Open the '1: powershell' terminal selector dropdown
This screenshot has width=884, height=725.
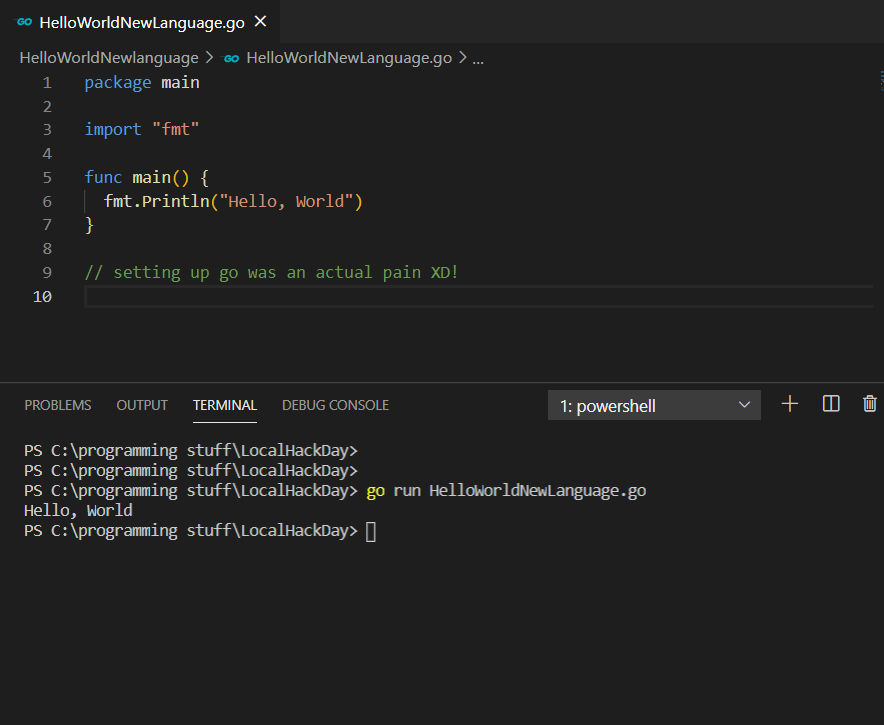[654, 405]
